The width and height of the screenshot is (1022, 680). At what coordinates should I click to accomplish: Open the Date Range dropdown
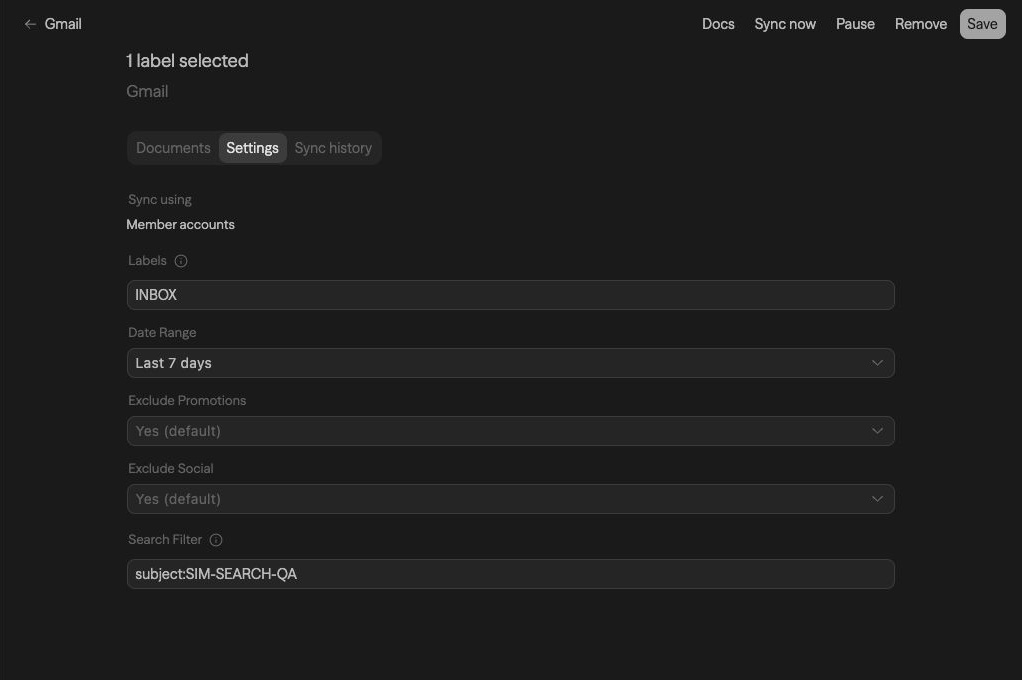coord(510,363)
